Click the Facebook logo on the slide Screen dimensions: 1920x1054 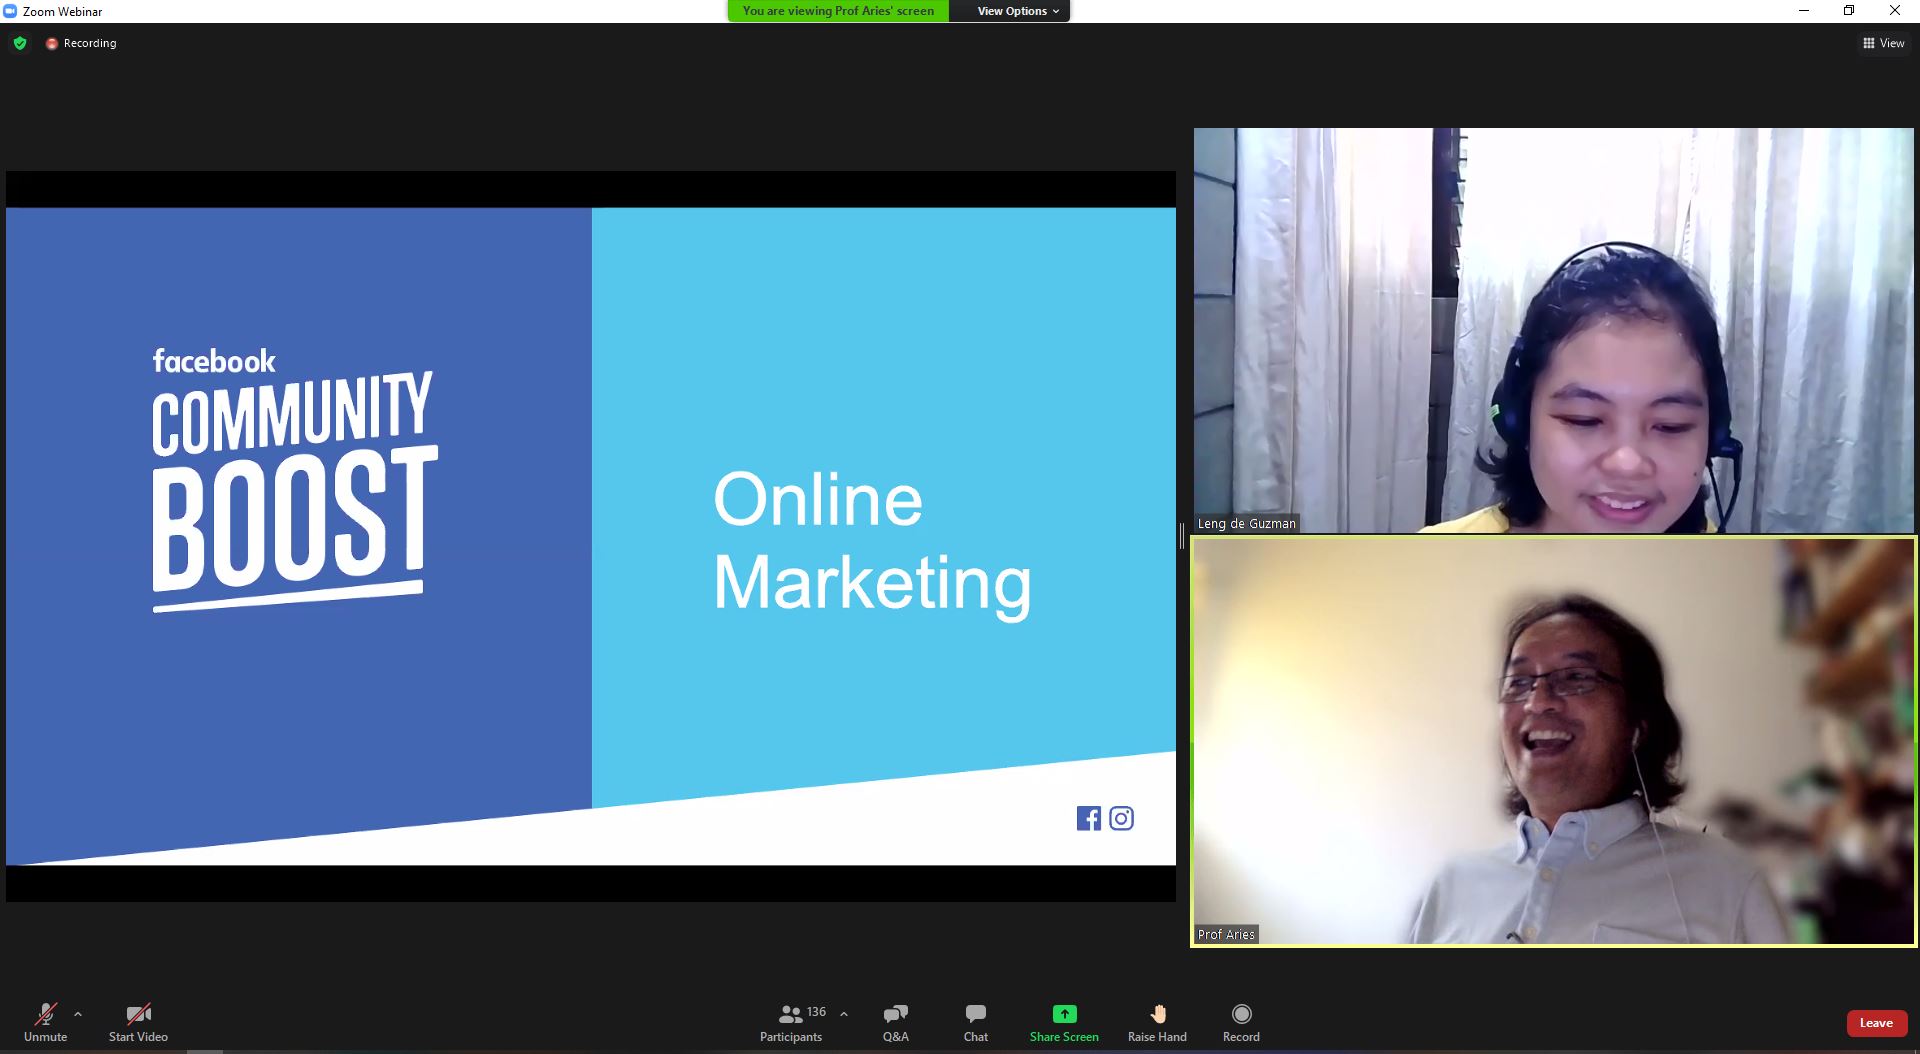tap(1088, 818)
